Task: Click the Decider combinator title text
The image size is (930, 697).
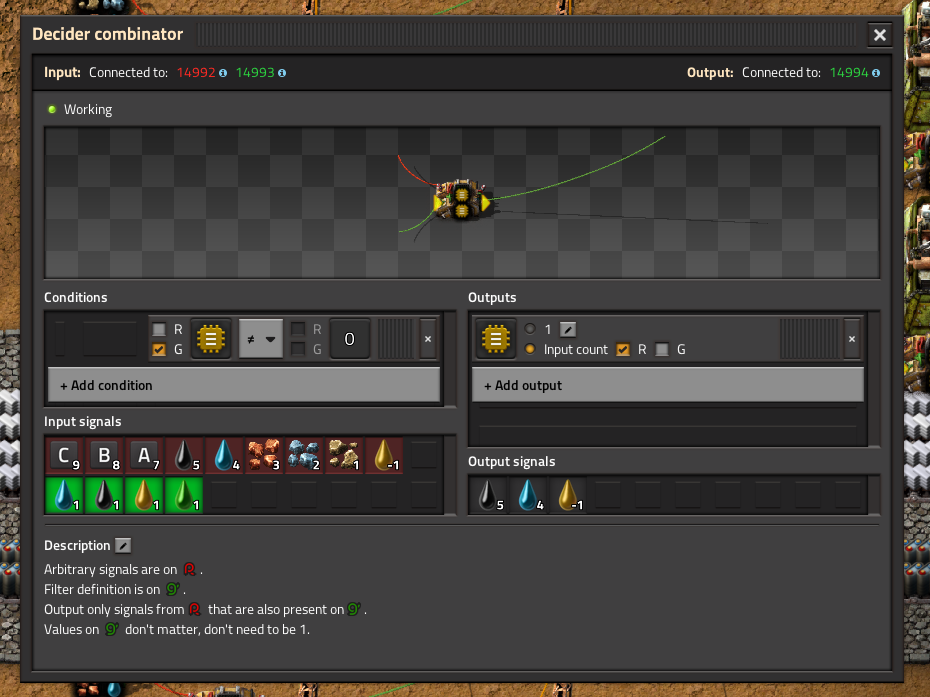Action: 107,34
